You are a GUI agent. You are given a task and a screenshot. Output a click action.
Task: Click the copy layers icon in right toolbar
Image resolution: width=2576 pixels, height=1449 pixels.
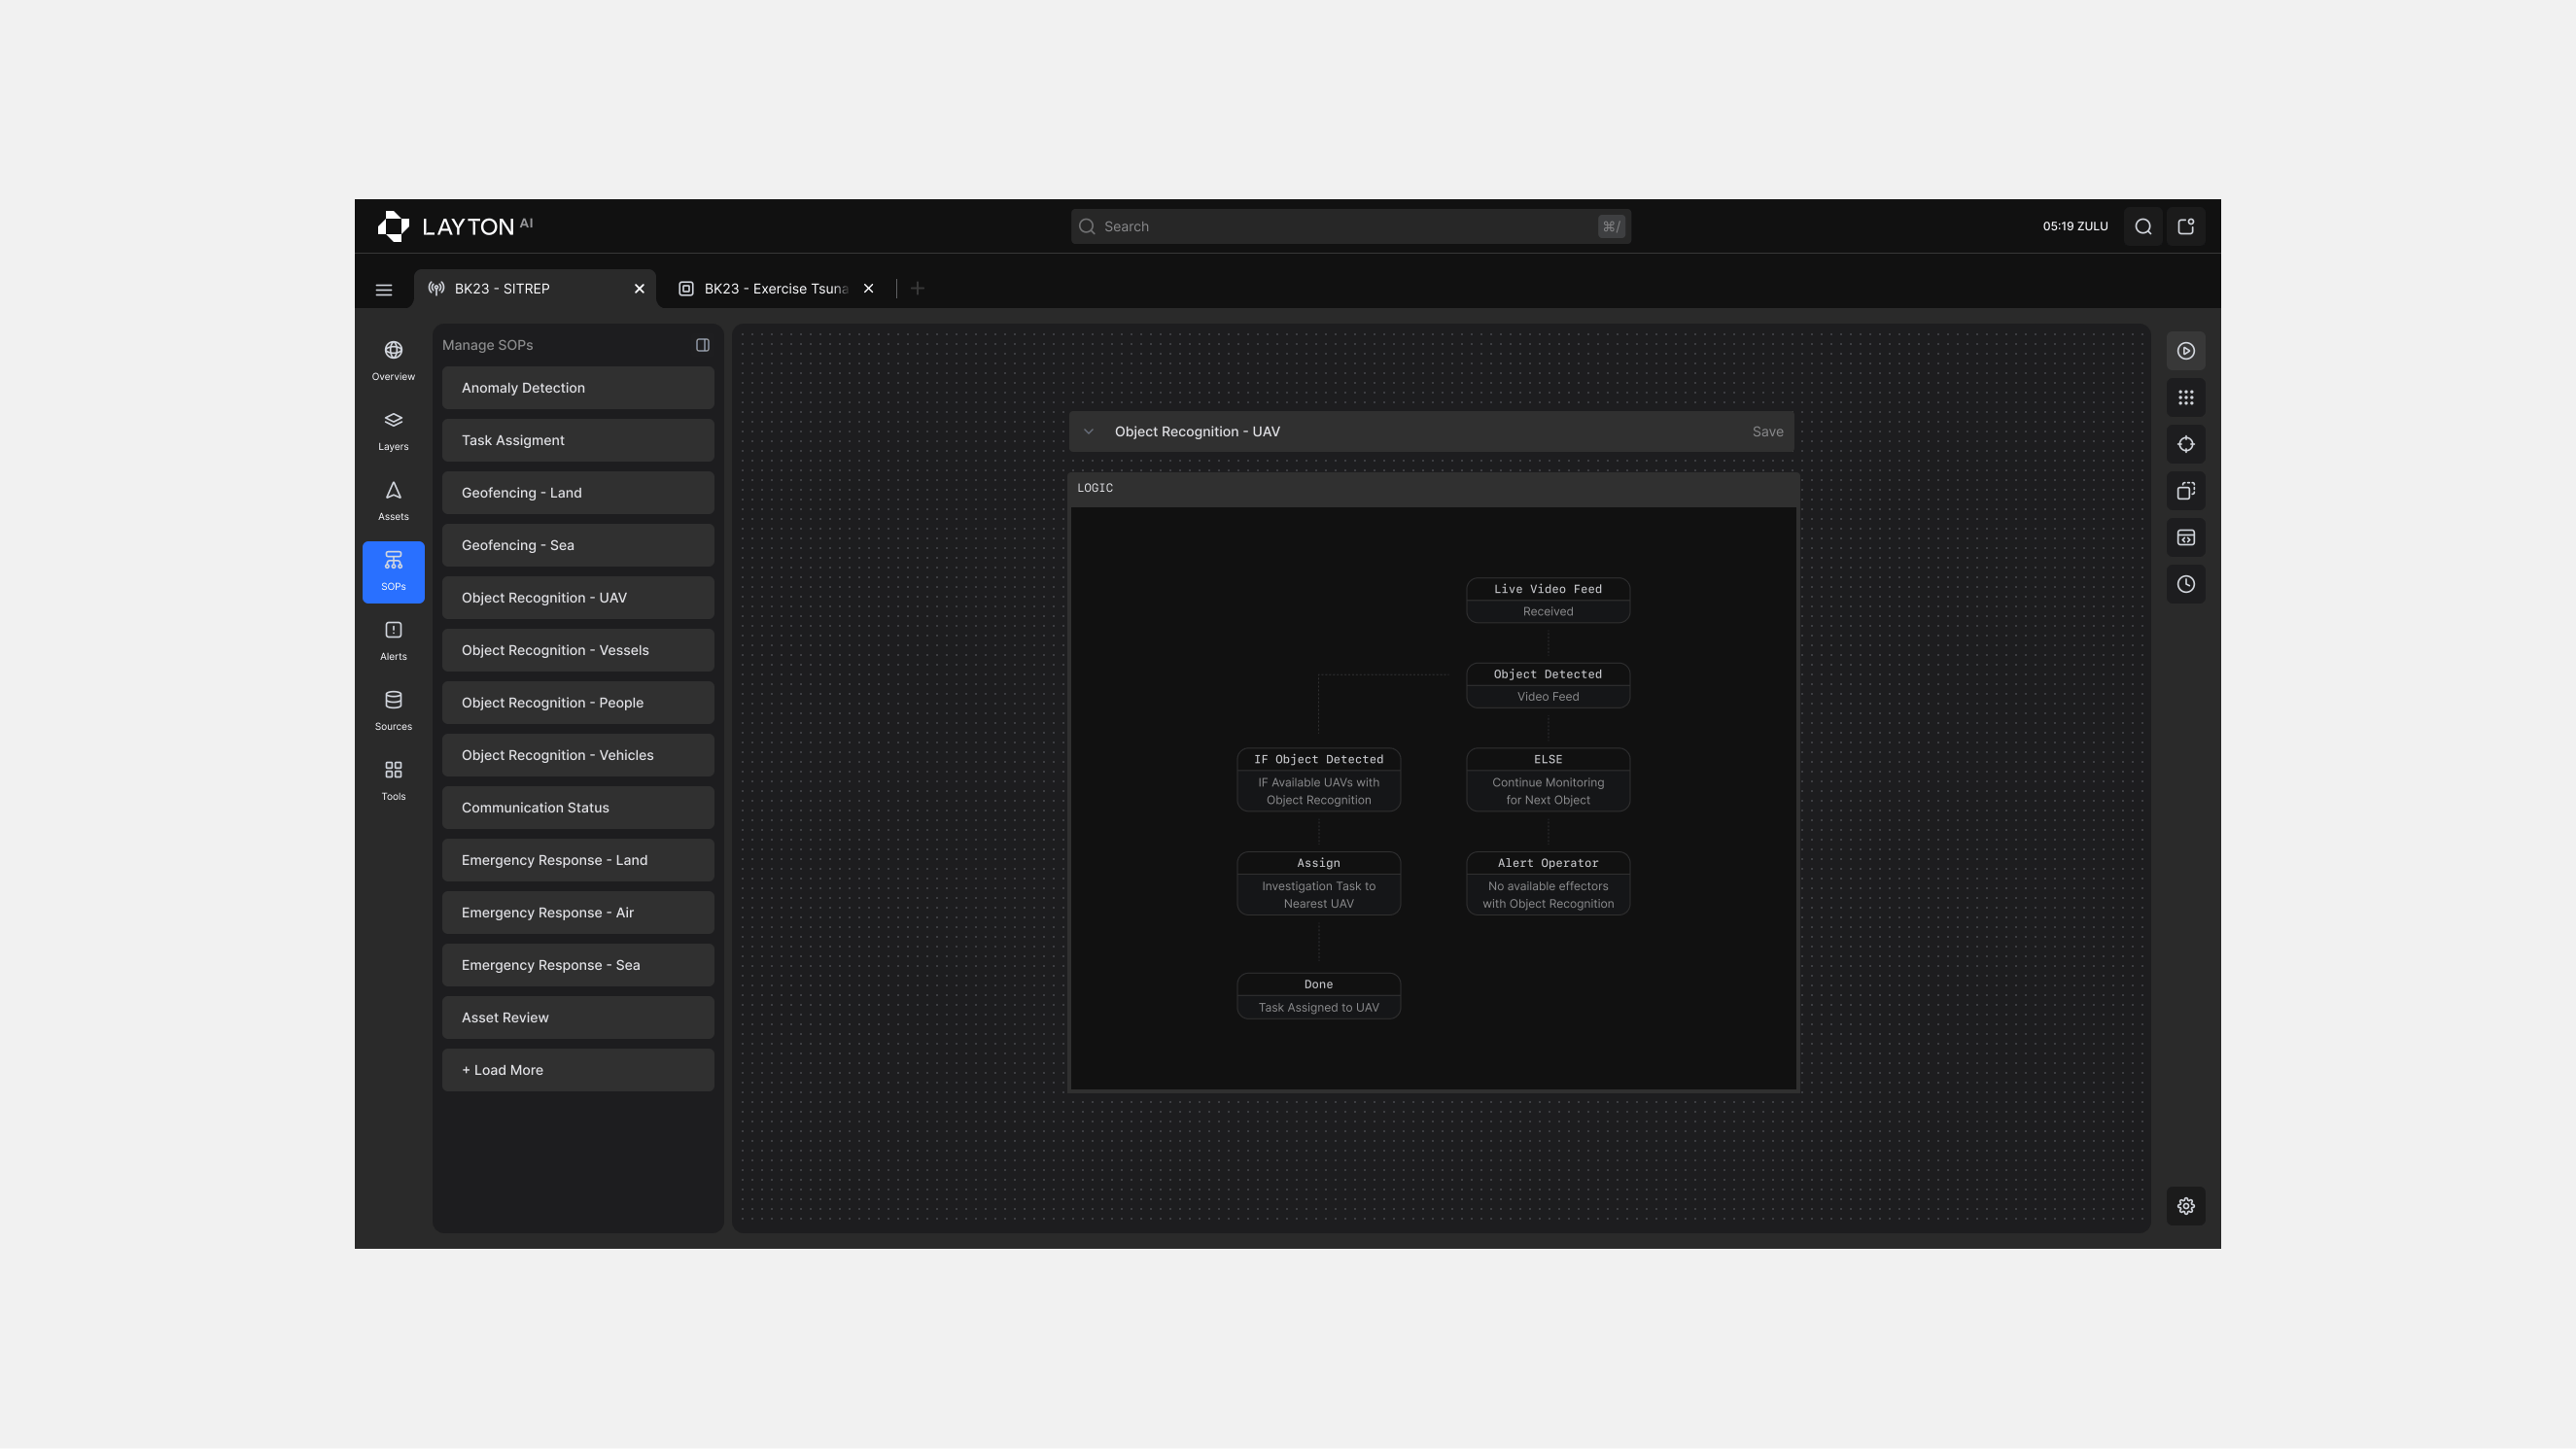(2186, 491)
